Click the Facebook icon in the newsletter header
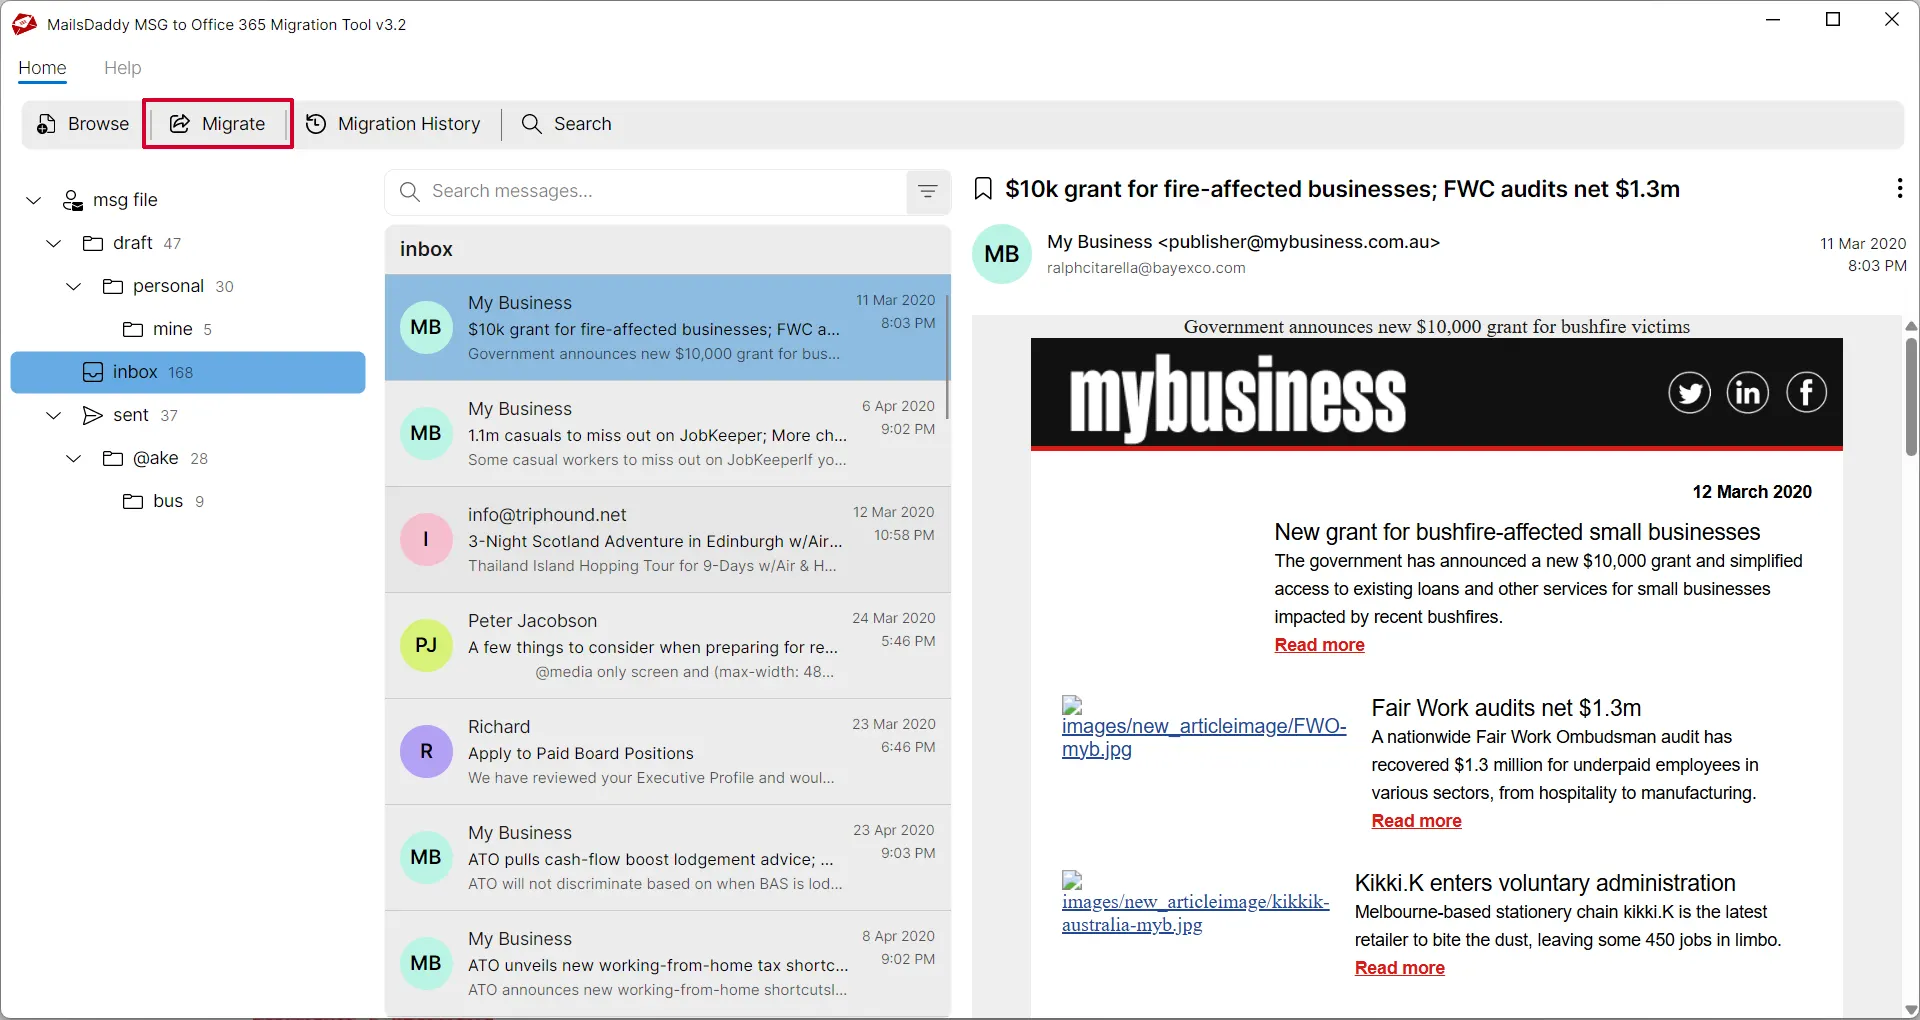Viewport: 1920px width, 1020px height. 1806,392
